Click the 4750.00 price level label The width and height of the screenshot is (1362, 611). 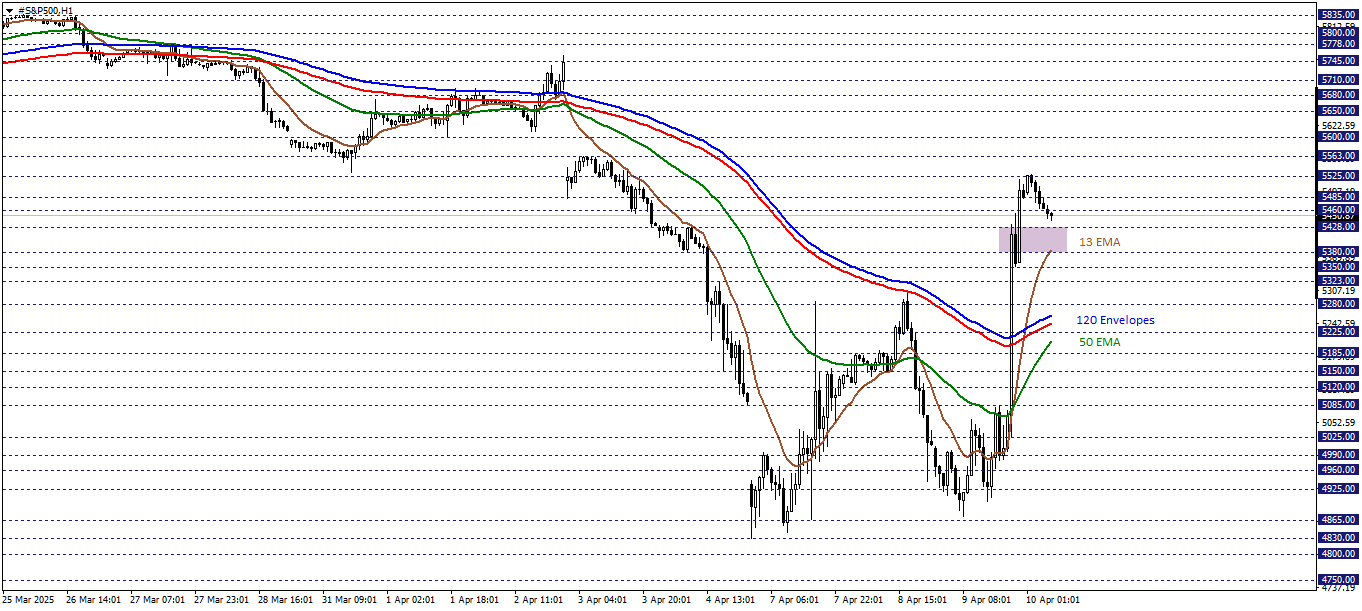point(1338,580)
